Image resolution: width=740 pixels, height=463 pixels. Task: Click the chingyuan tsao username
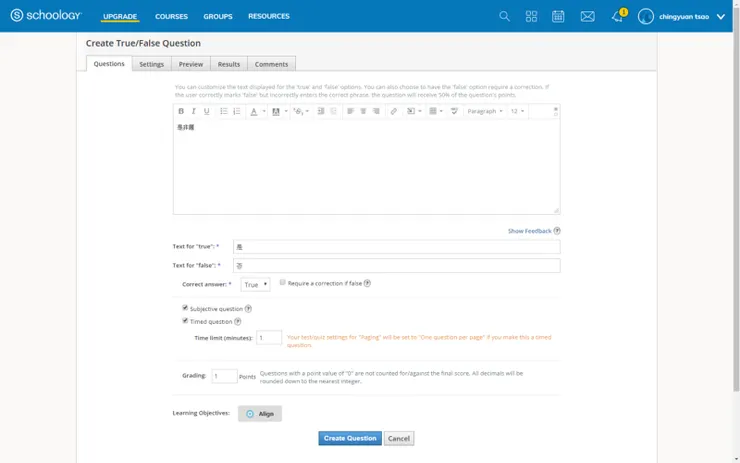[684, 17]
